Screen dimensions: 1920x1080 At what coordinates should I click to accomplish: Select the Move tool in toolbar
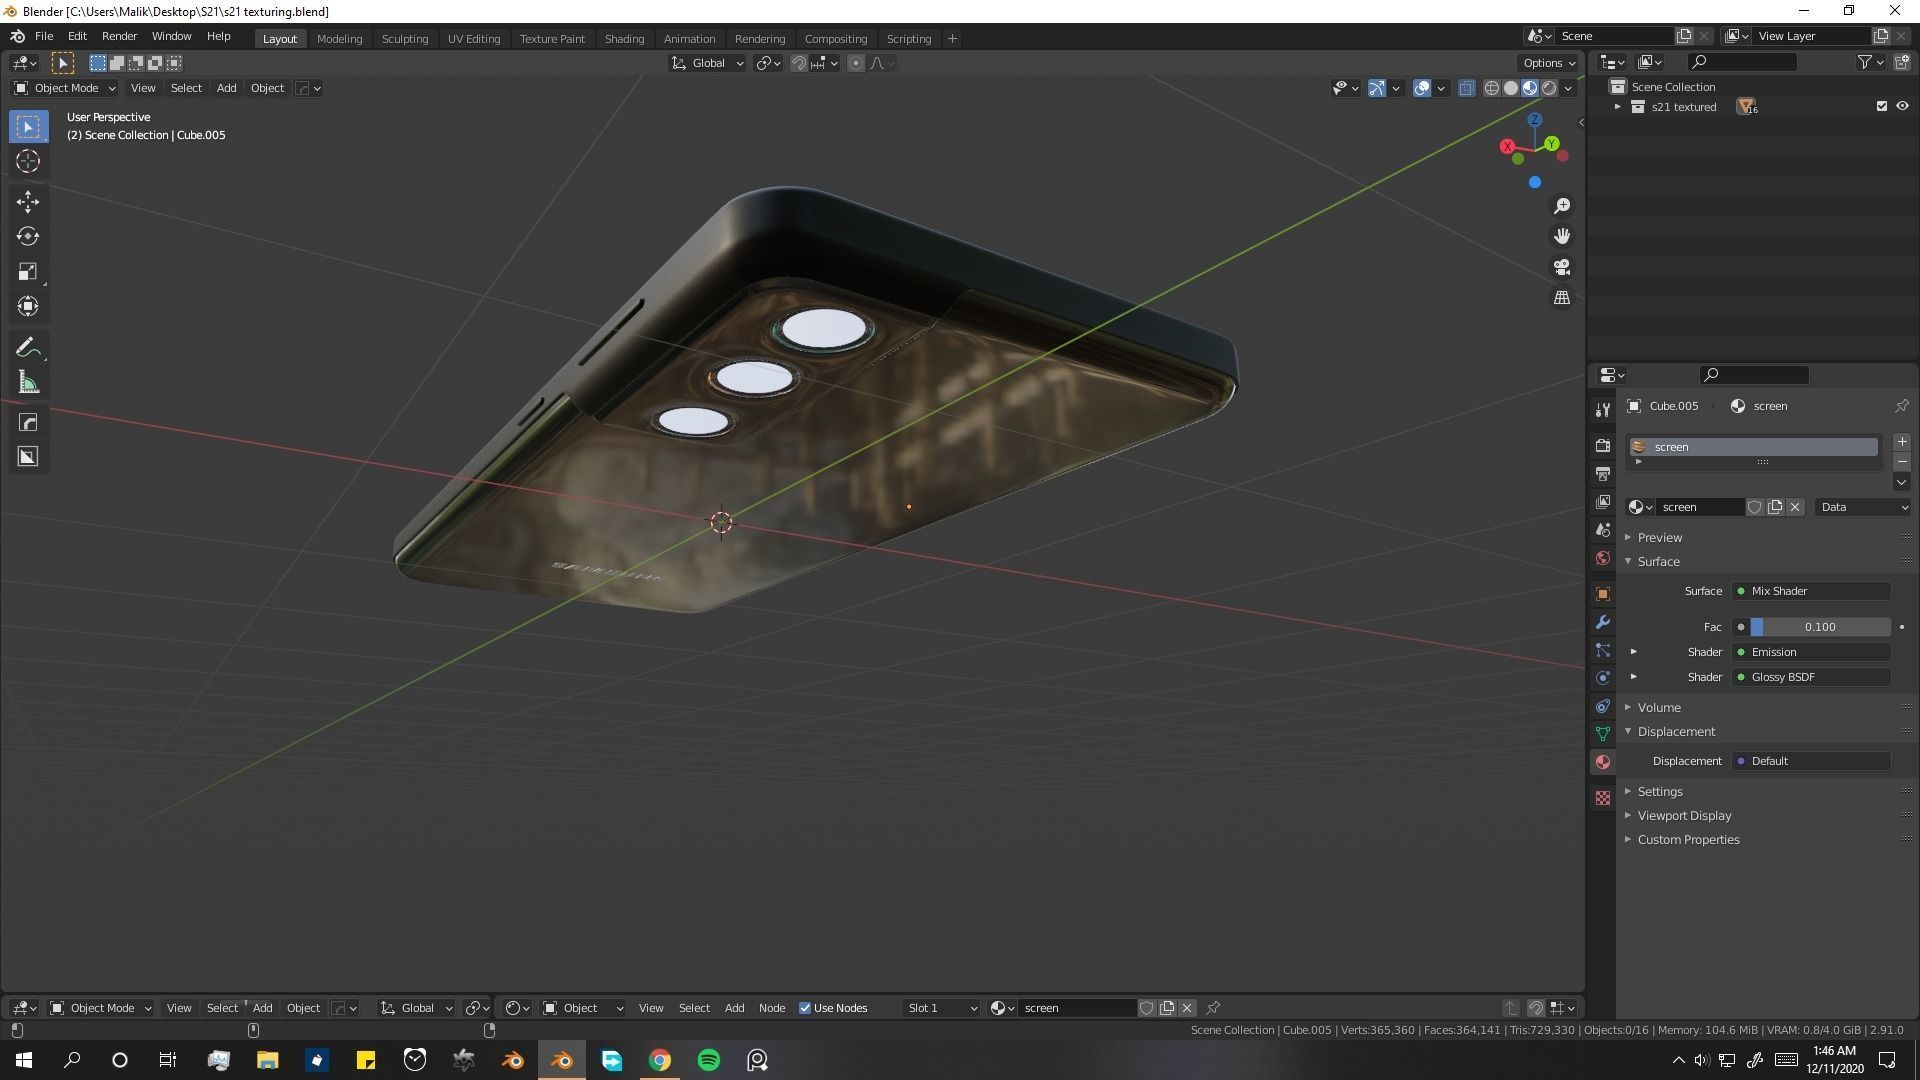(x=28, y=202)
